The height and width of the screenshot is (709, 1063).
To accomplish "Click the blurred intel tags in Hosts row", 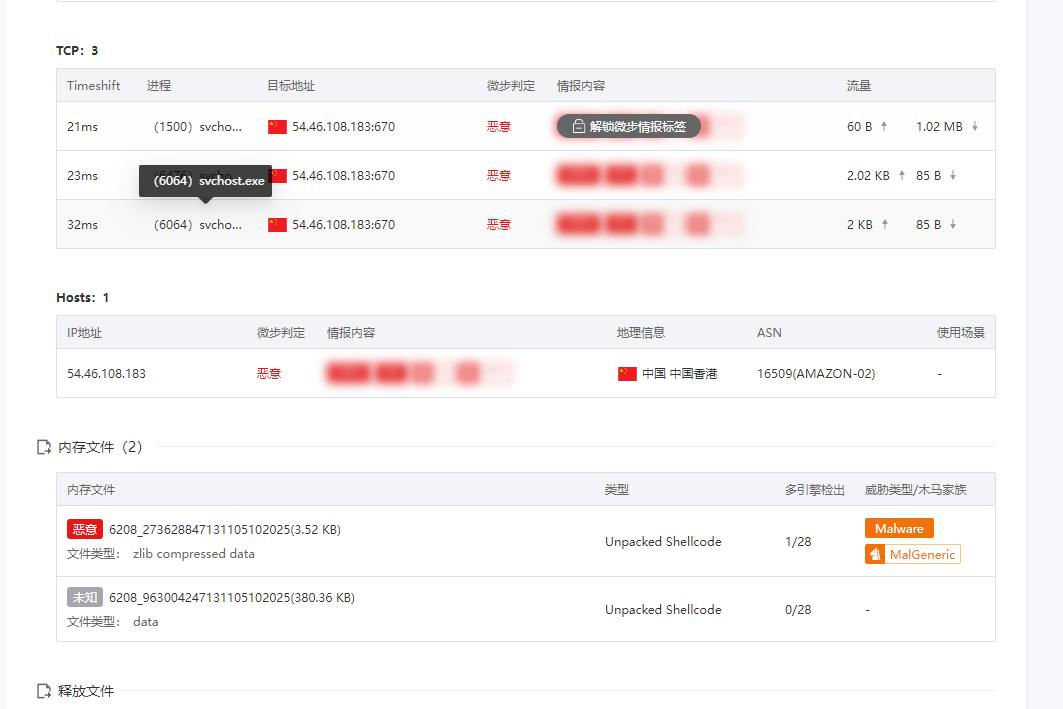I will [x=418, y=374].
